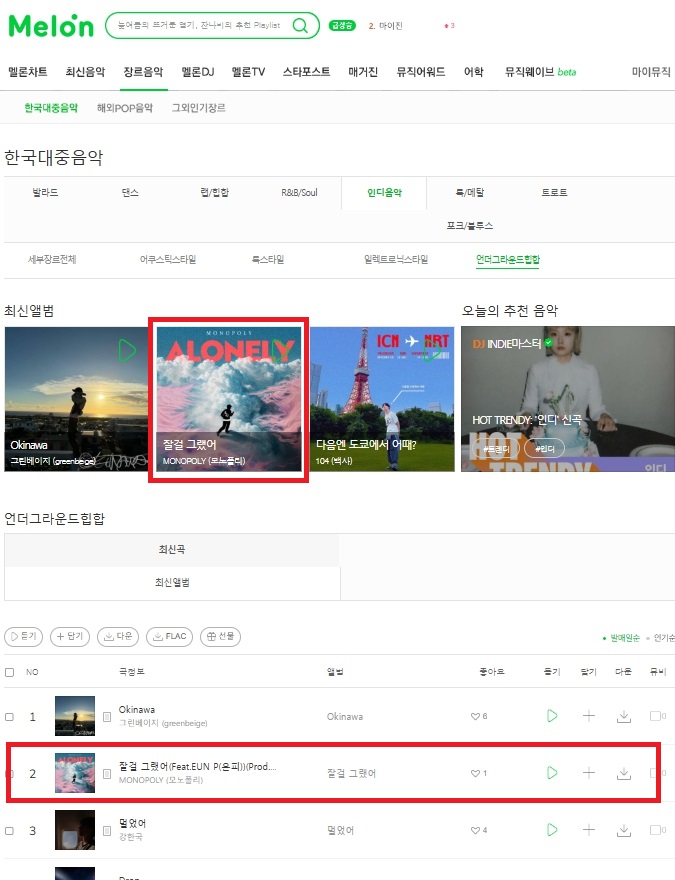Select 어쿠스틱스타일 sub-genre

click(x=168, y=259)
